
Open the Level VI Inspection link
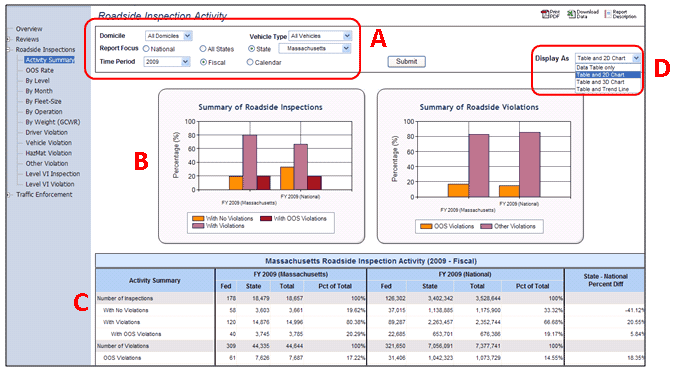[52, 174]
